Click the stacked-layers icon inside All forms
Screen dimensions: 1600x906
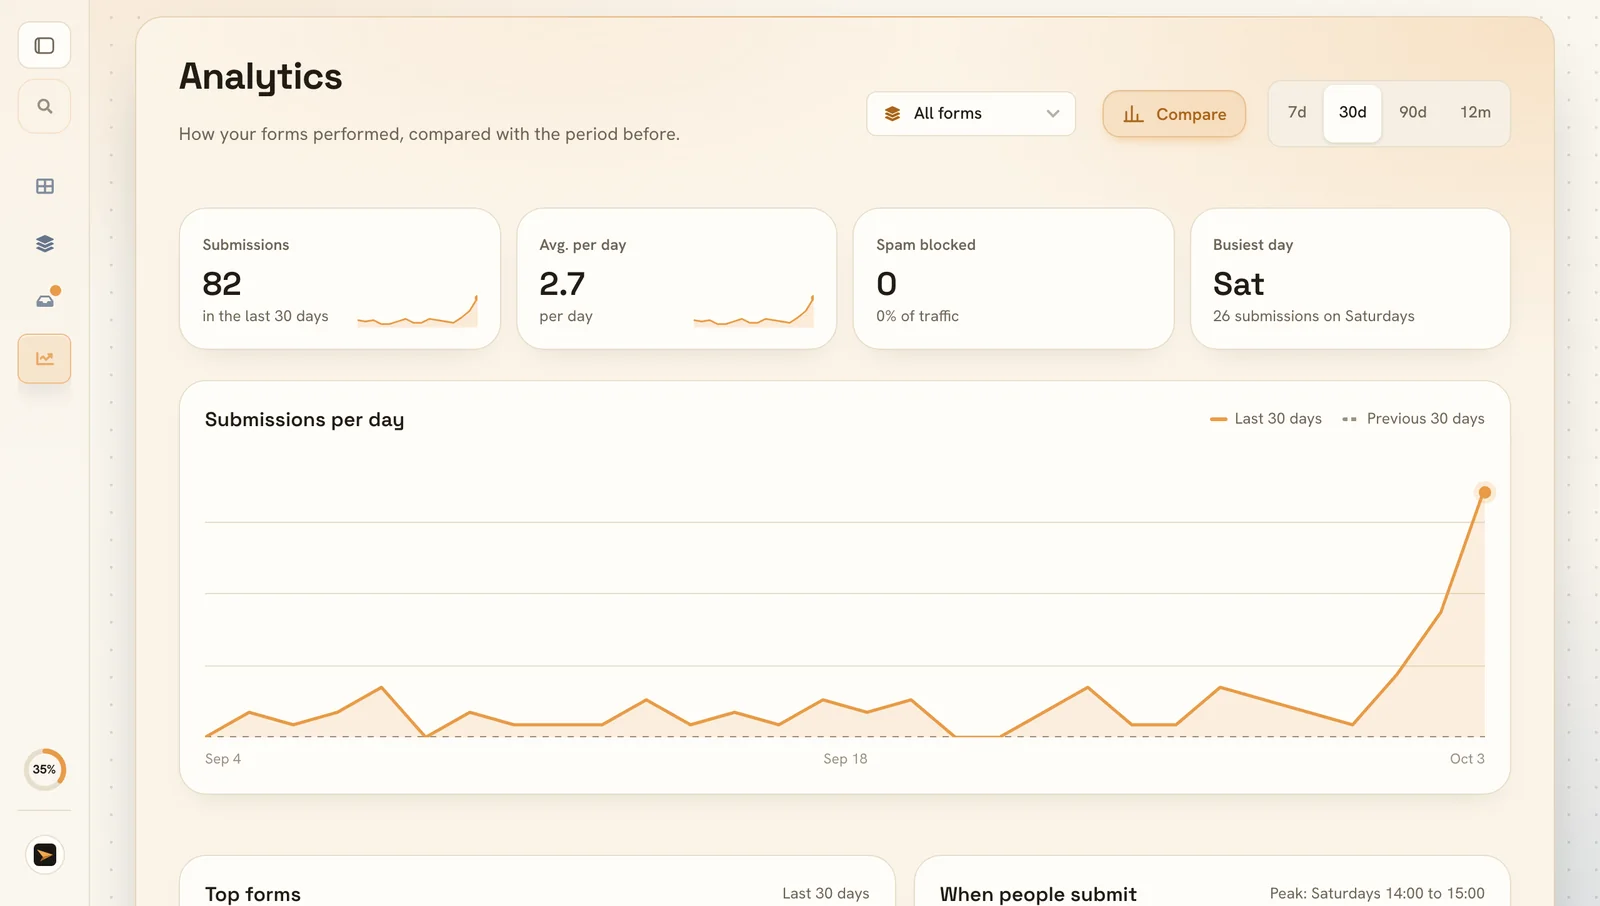pyautogui.click(x=892, y=114)
